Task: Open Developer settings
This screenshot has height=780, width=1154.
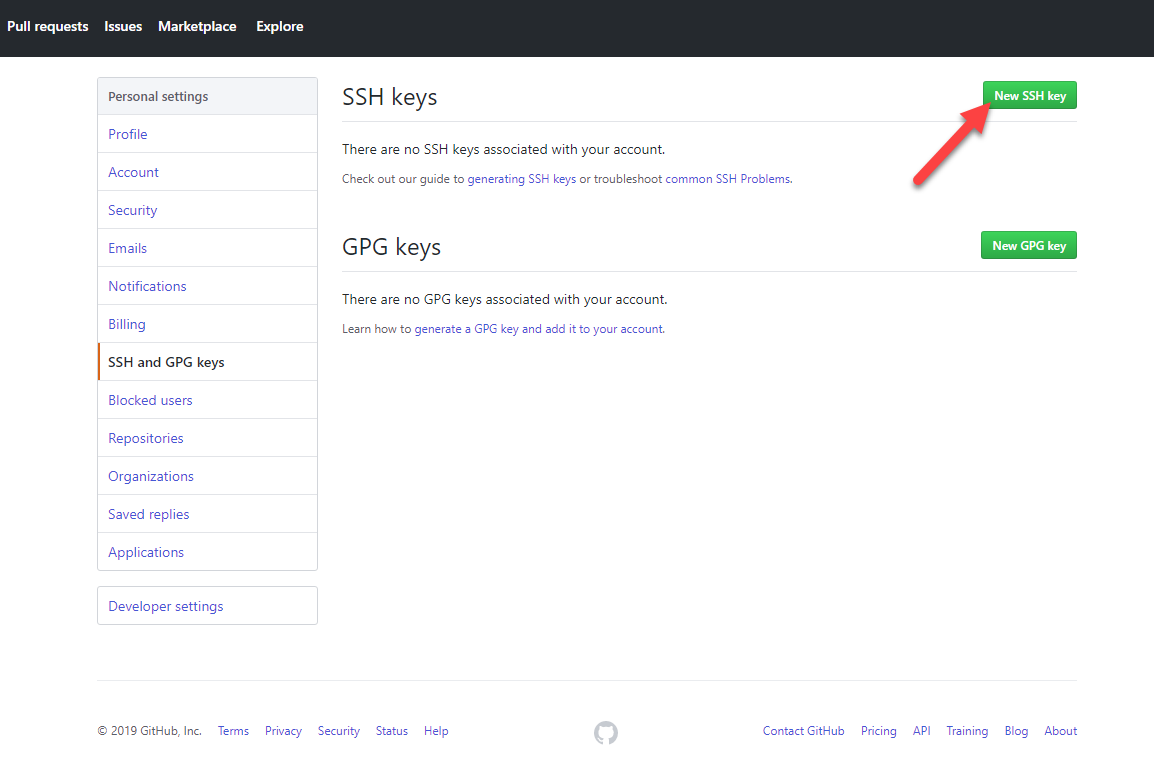Action: point(208,606)
